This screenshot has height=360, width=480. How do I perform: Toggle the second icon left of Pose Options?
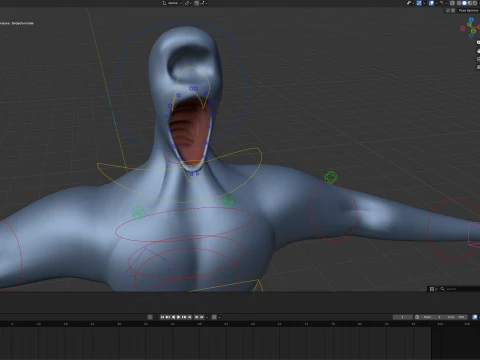click(453, 10)
